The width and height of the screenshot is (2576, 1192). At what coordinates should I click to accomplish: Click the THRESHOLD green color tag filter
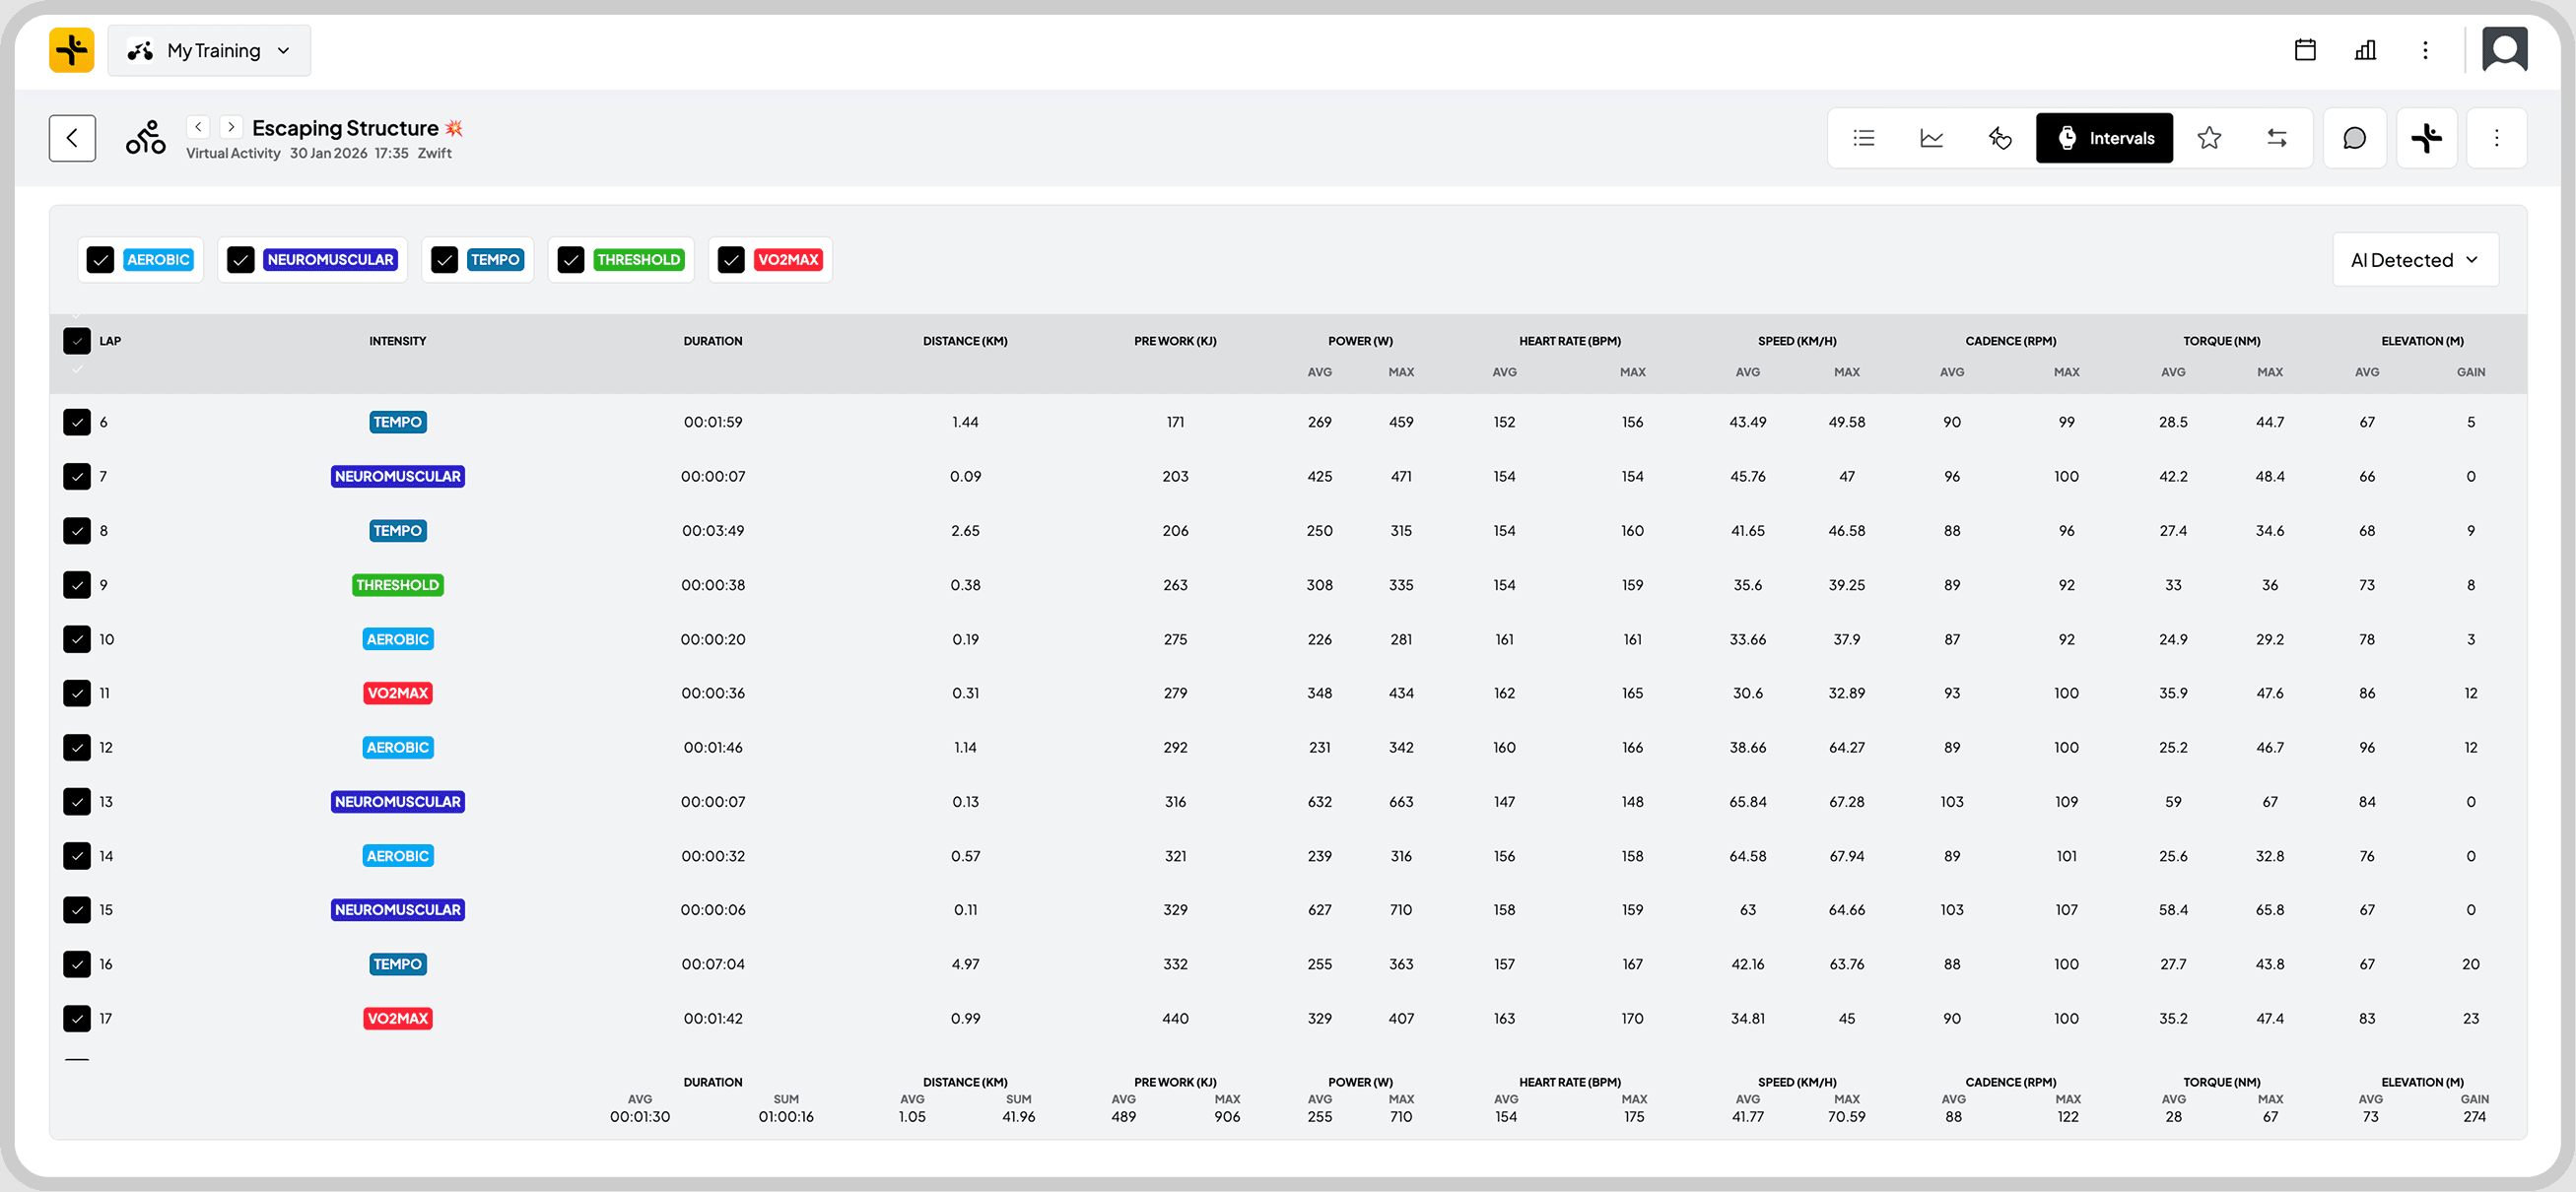pyautogui.click(x=638, y=260)
